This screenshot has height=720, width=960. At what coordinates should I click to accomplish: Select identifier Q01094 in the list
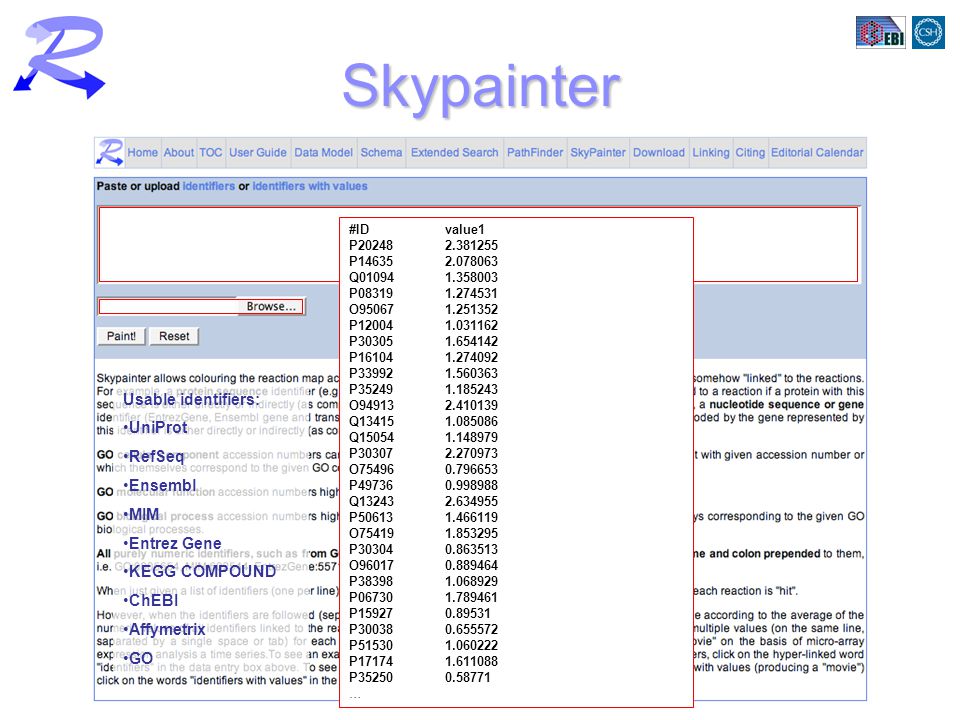[x=371, y=277]
